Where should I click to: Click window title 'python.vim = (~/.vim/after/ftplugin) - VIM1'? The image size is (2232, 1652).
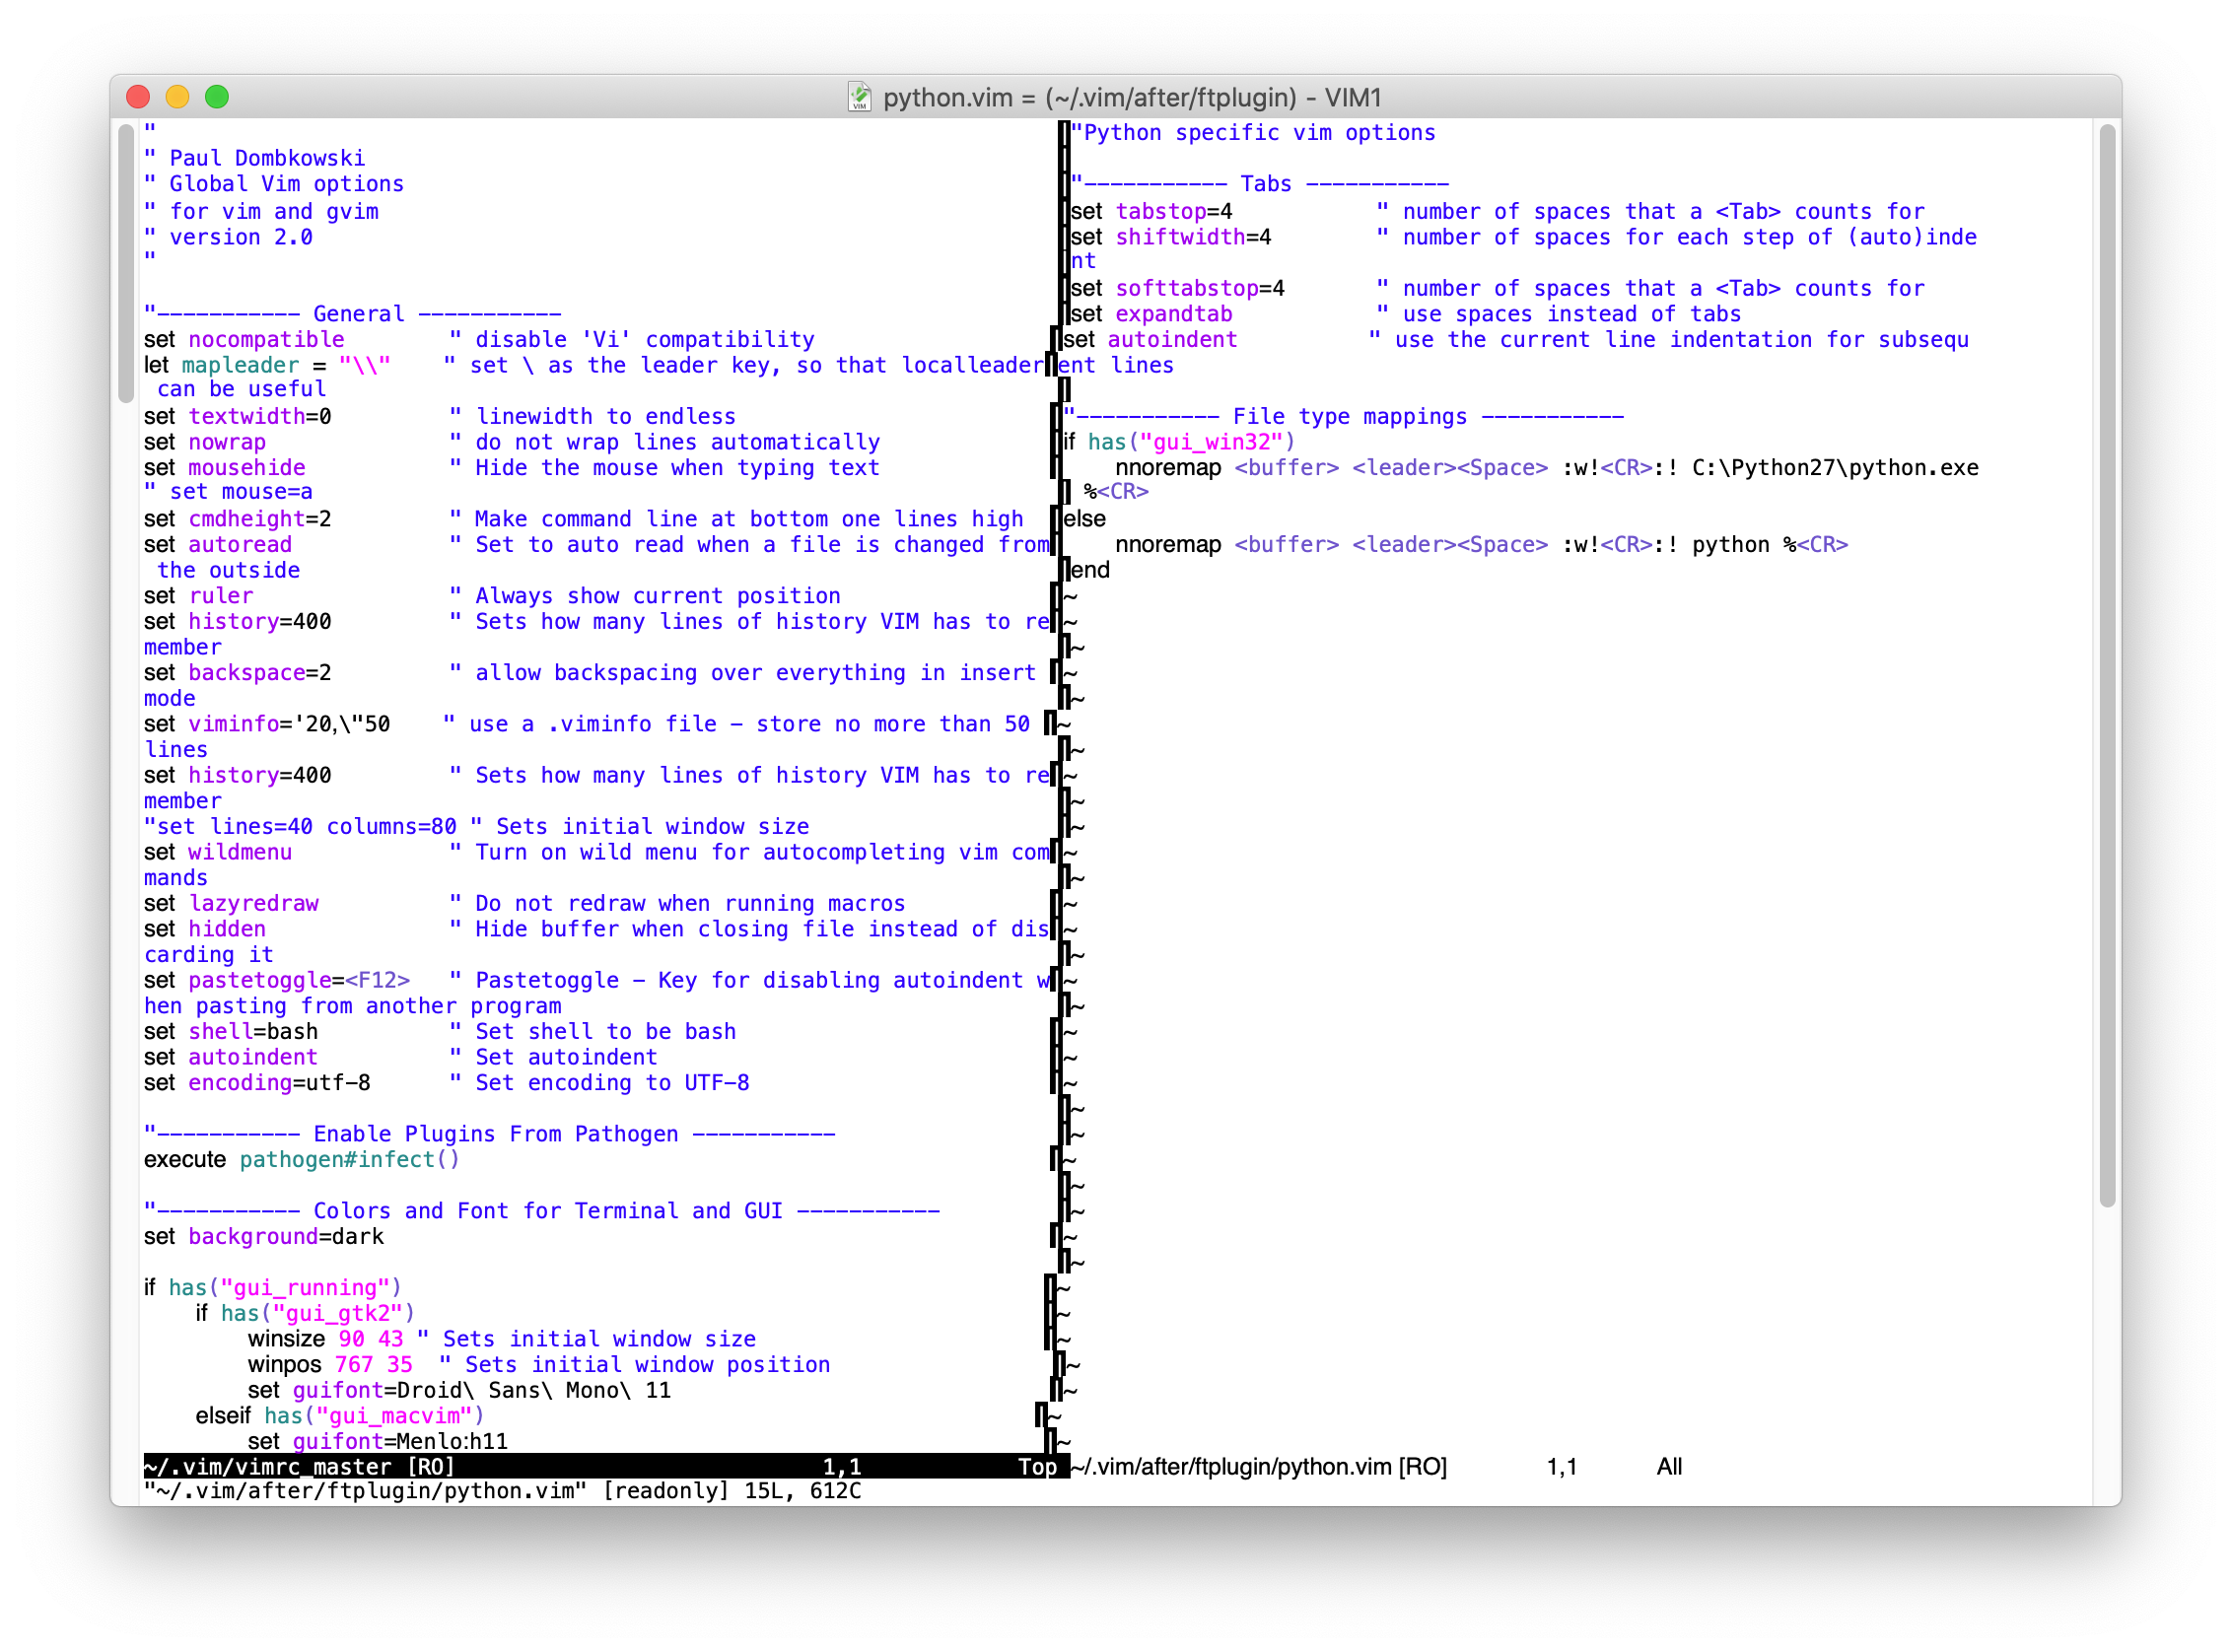coord(1133,97)
